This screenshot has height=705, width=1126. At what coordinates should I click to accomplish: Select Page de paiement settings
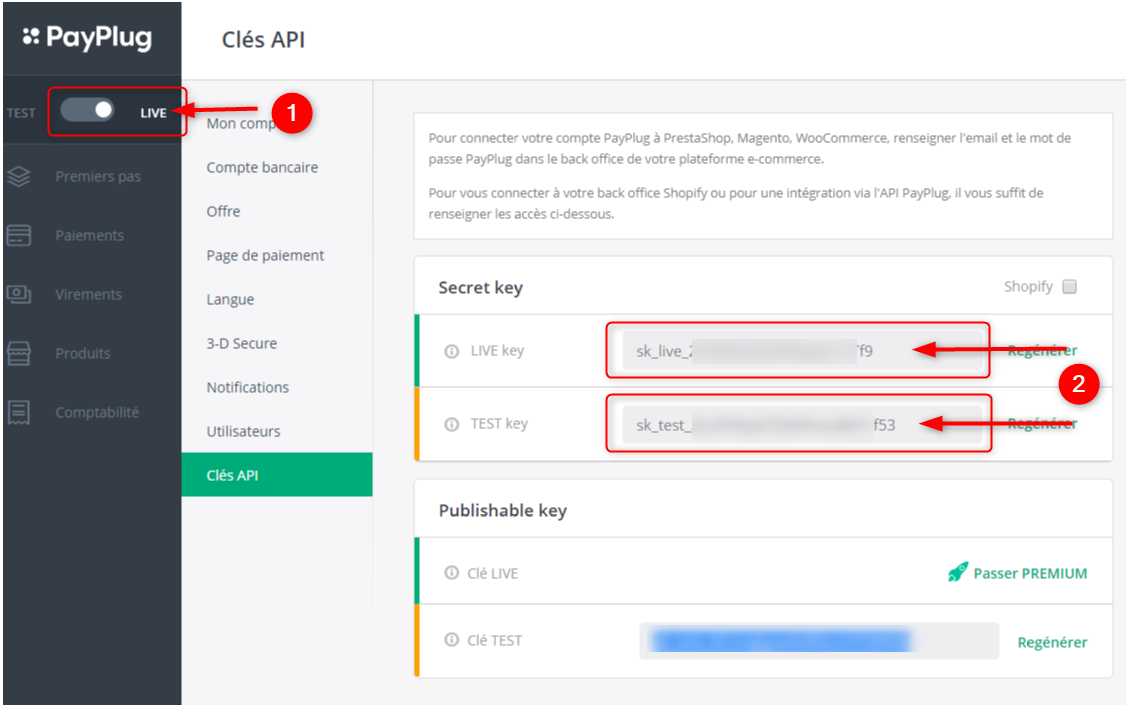[265, 256]
